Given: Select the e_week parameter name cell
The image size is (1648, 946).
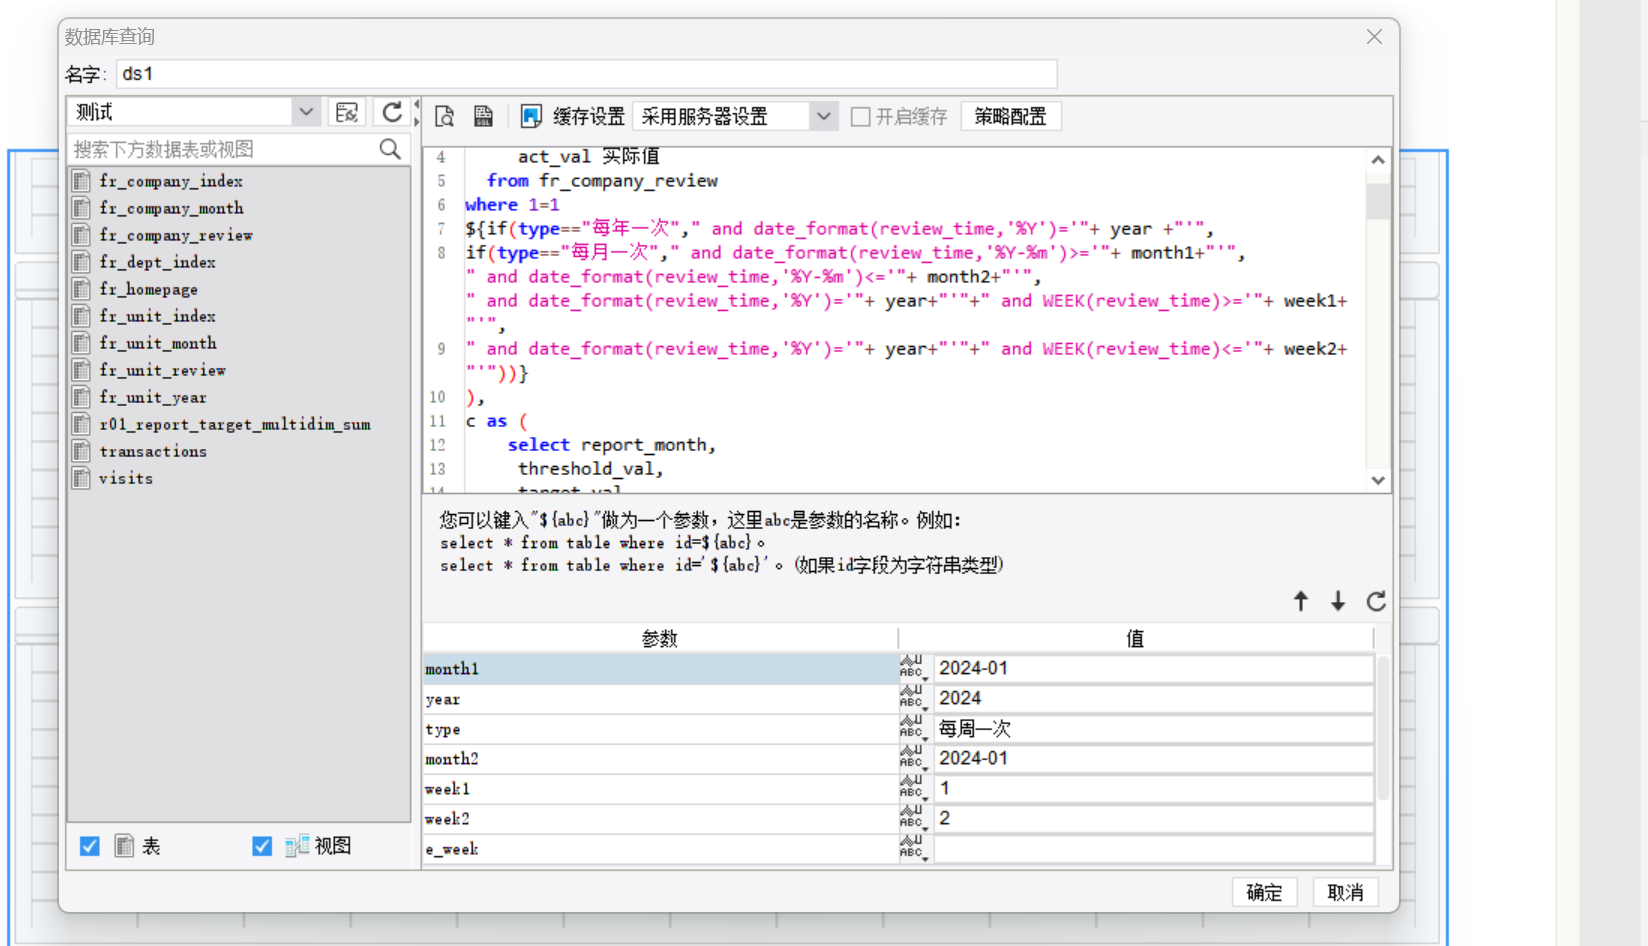Looking at the screenshot, I should click(x=660, y=849).
